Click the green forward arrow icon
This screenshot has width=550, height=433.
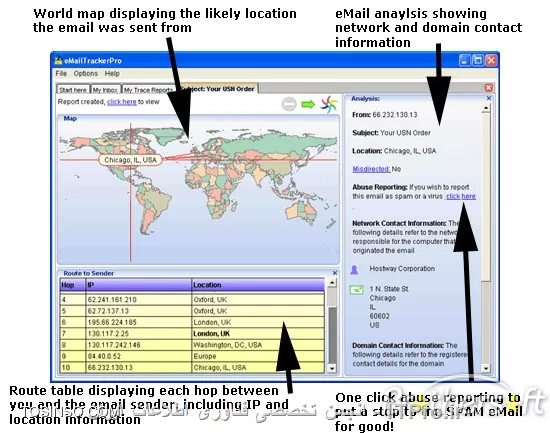[308, 104]
